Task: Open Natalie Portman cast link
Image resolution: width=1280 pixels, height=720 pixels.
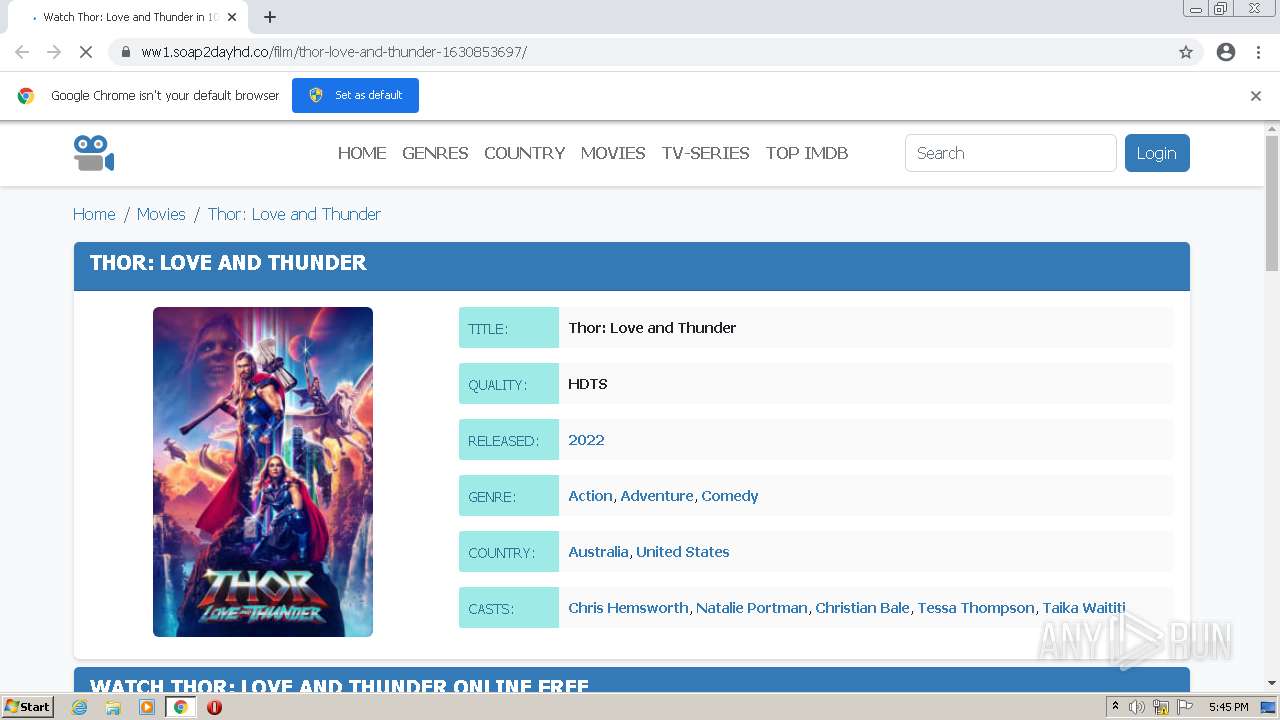Action: 752,608
